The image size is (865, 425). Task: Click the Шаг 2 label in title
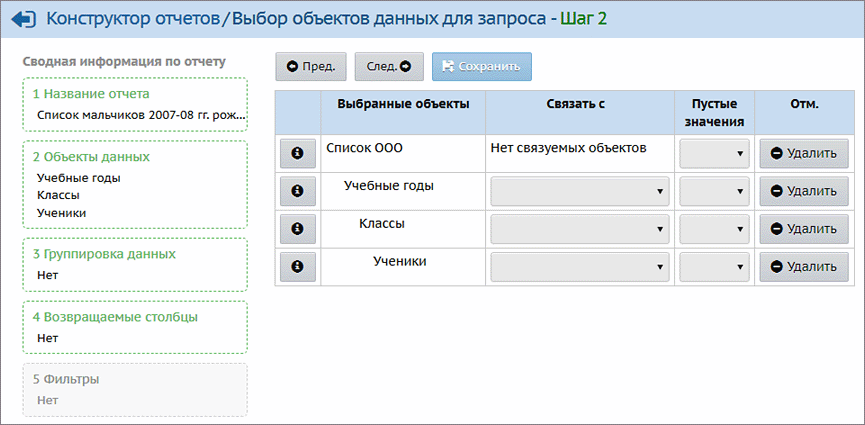click(584, 19)
